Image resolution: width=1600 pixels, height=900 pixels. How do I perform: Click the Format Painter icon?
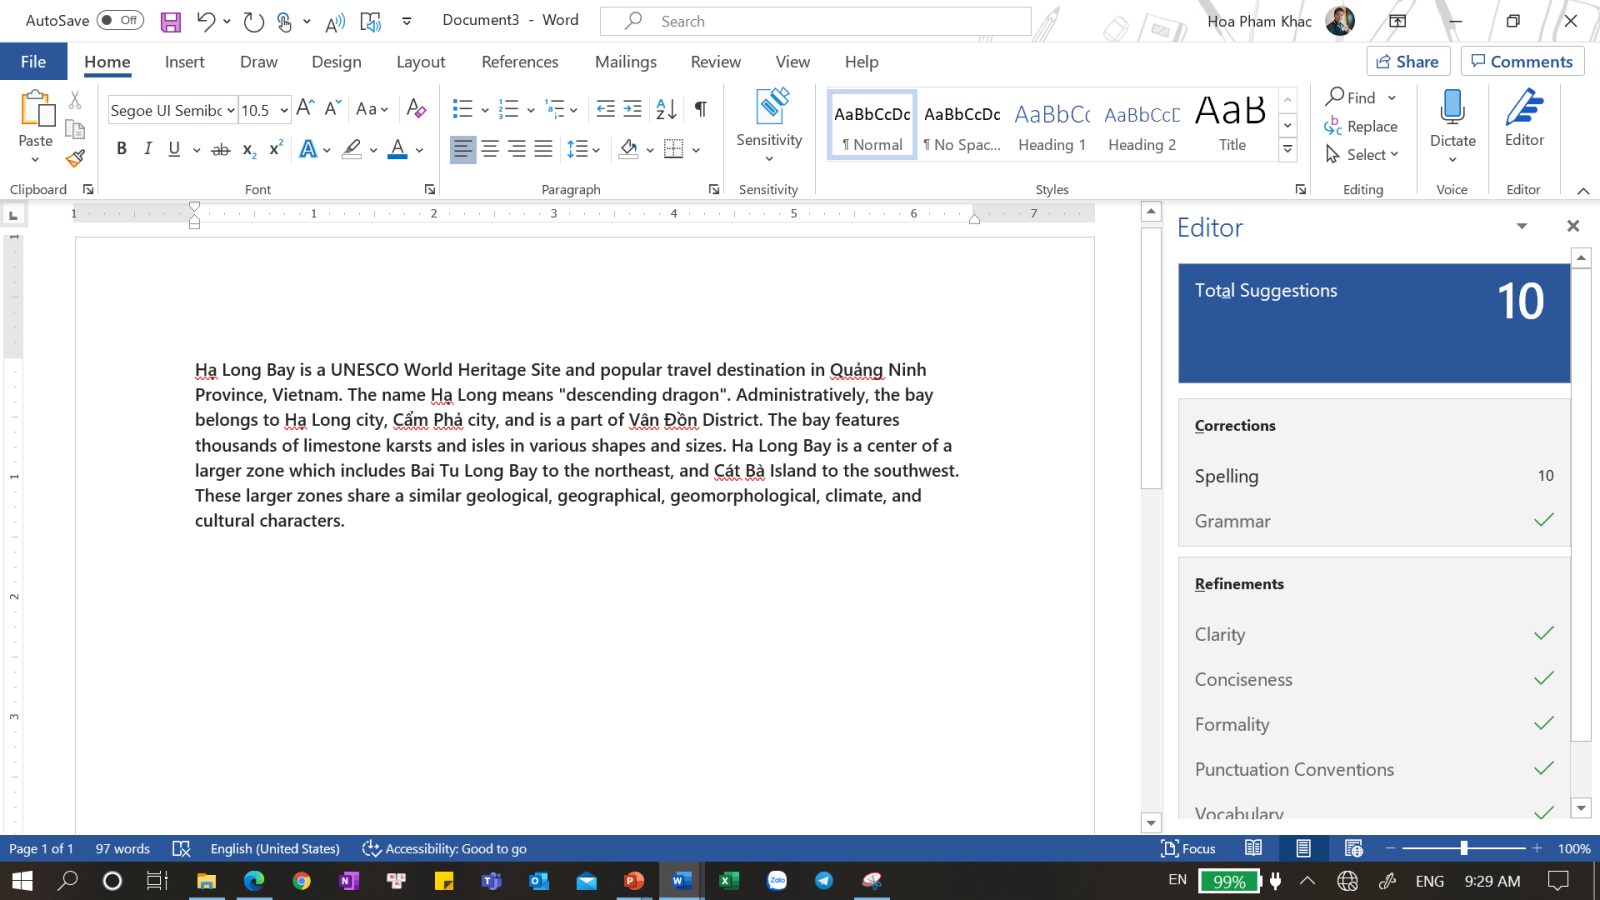75,158
